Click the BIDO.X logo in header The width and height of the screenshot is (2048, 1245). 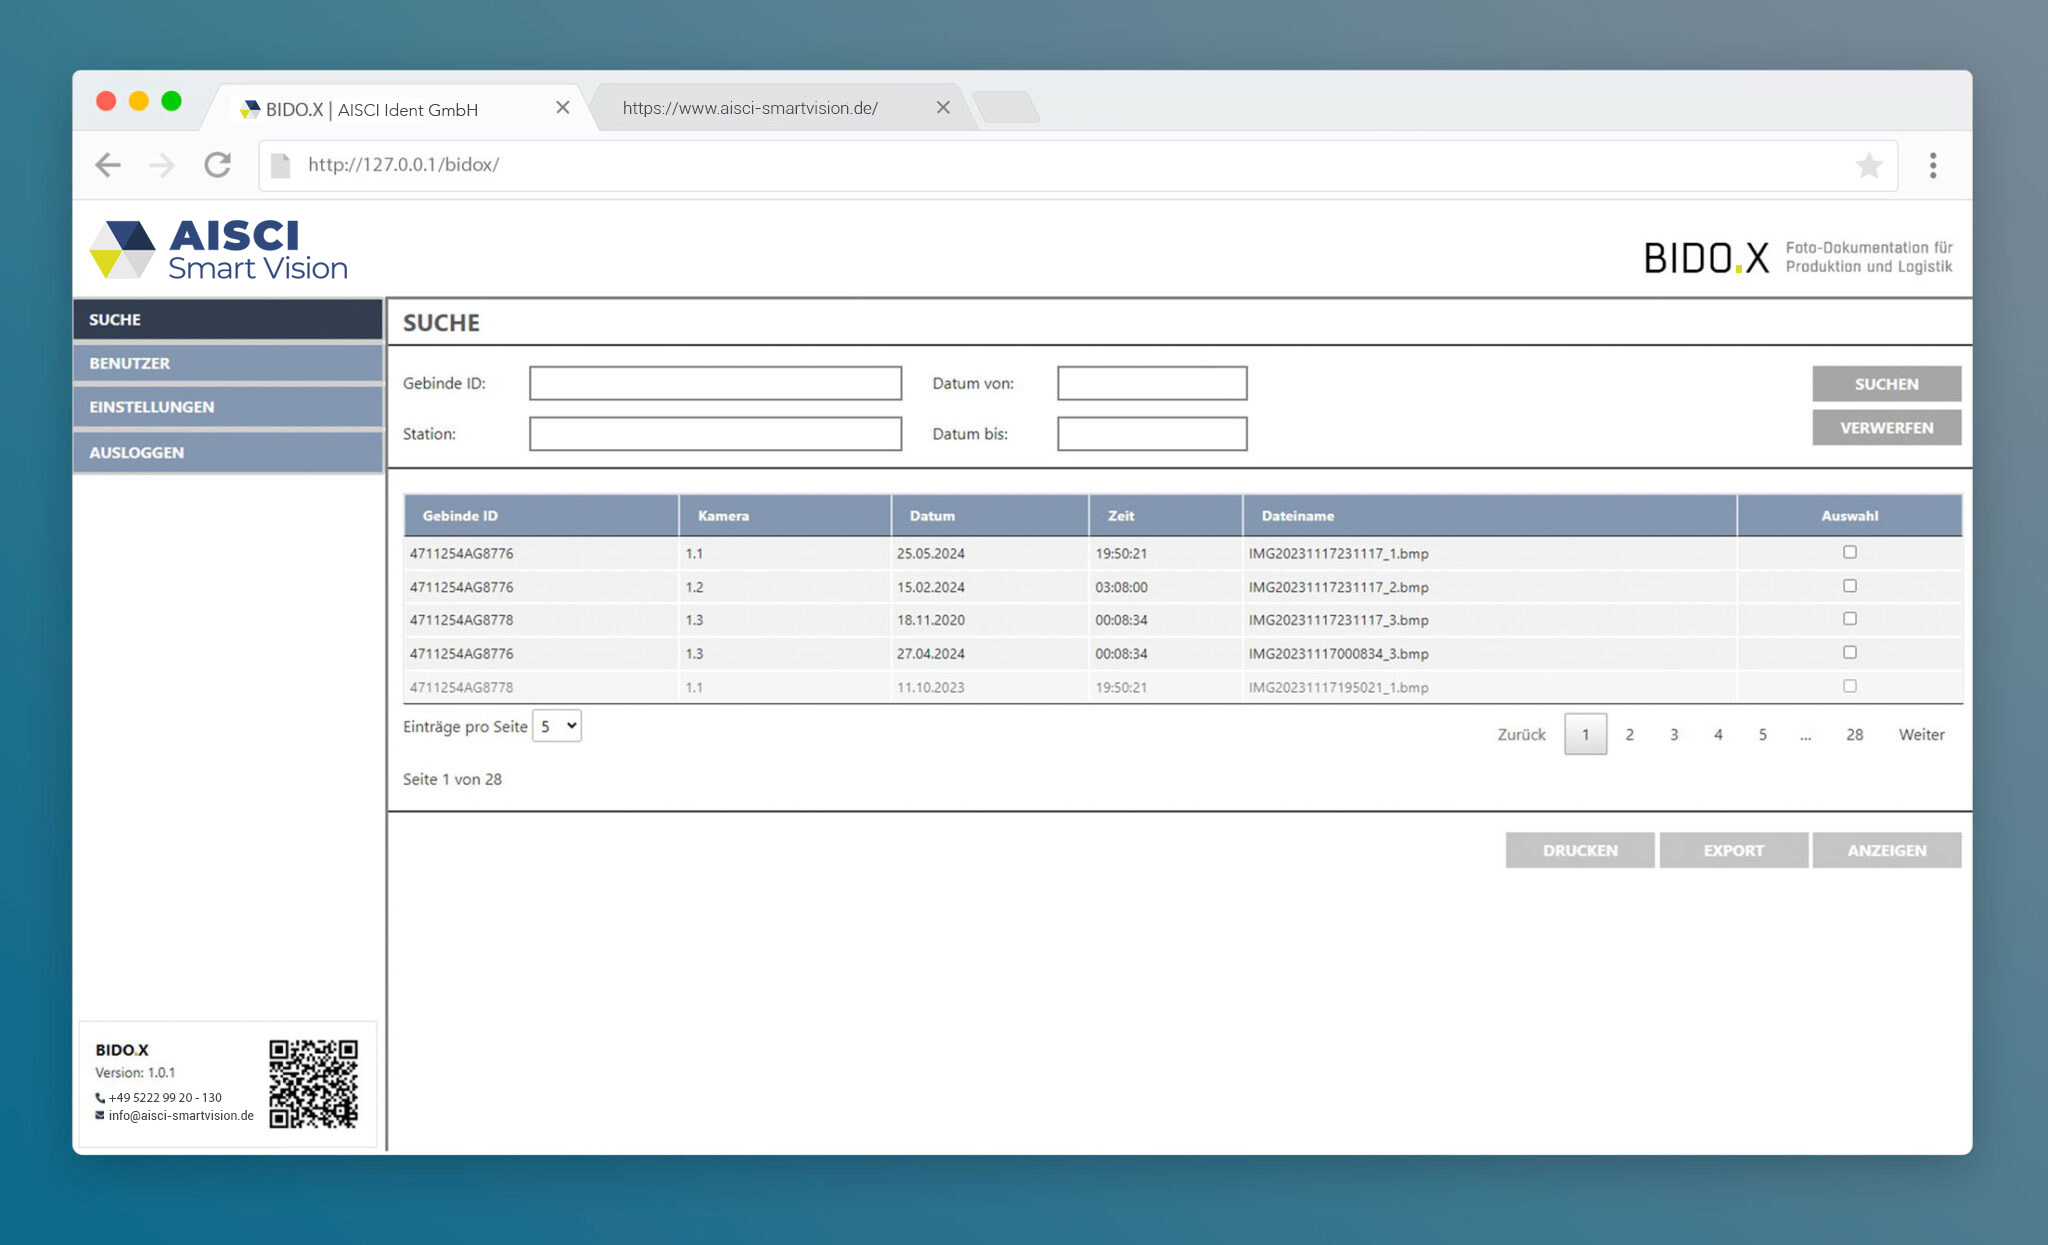[x=1705, y=258]
